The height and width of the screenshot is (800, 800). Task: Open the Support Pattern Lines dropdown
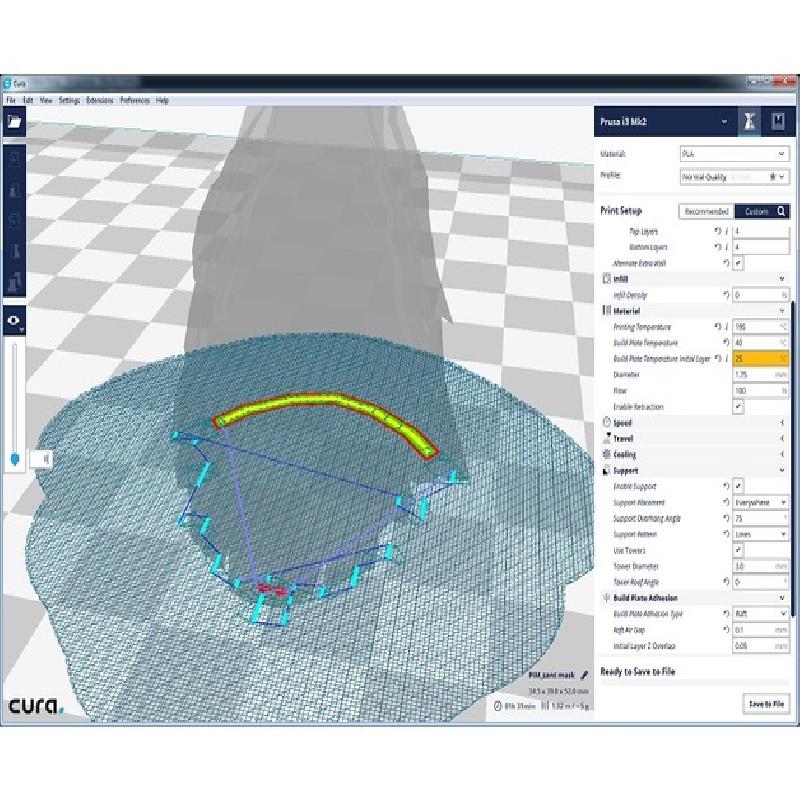coord(761,534)
